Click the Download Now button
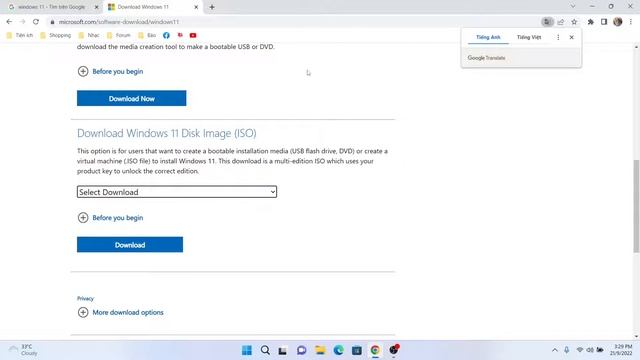Image resolution: width=640 pixels, height=360 pixels. pos(131,98)
